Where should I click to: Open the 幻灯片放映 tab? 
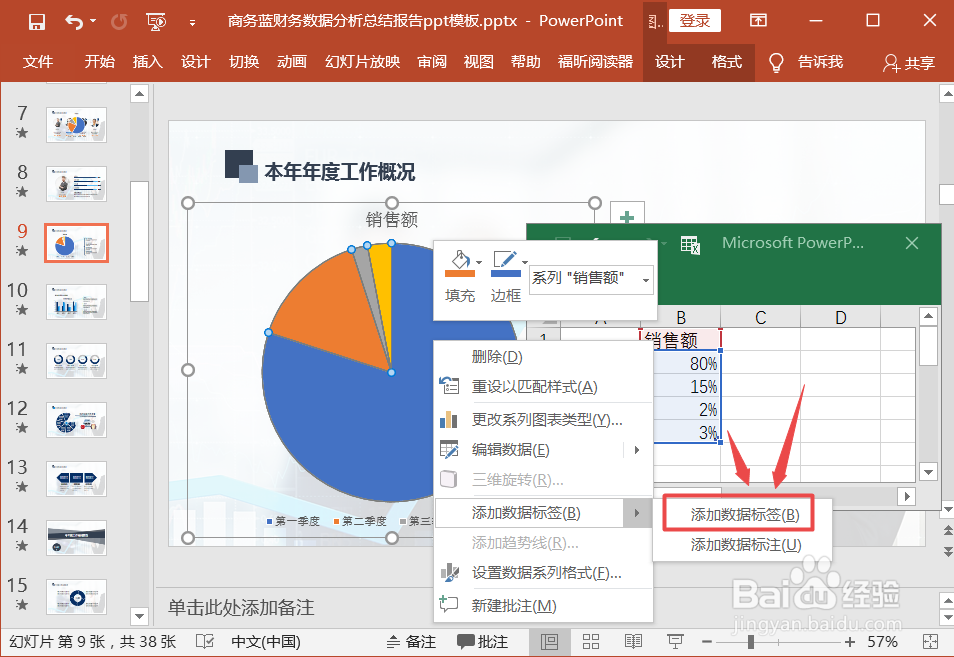(x=363, y=61)
